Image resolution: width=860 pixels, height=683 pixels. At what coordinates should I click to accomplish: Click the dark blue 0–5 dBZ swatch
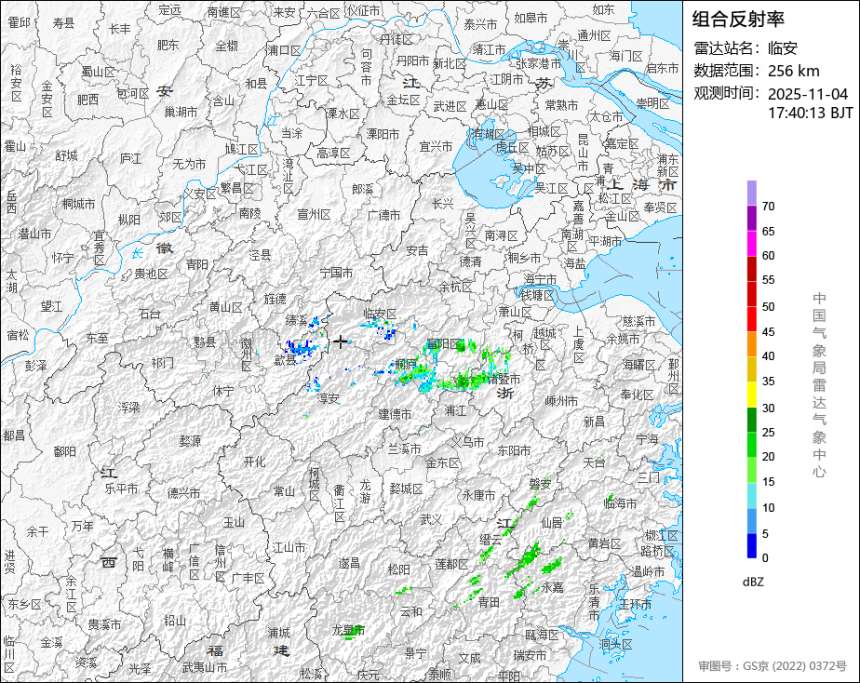pyautogui.click(x=751, y=546)
